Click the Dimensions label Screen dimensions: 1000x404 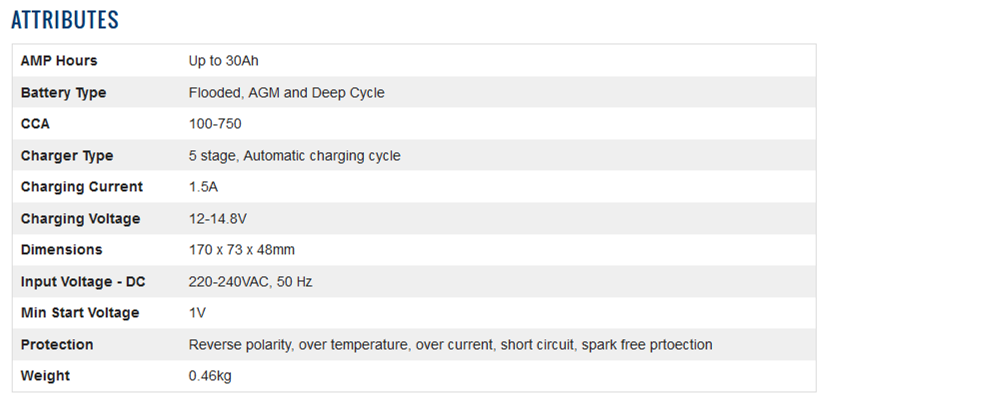click(x=61, y=250)
